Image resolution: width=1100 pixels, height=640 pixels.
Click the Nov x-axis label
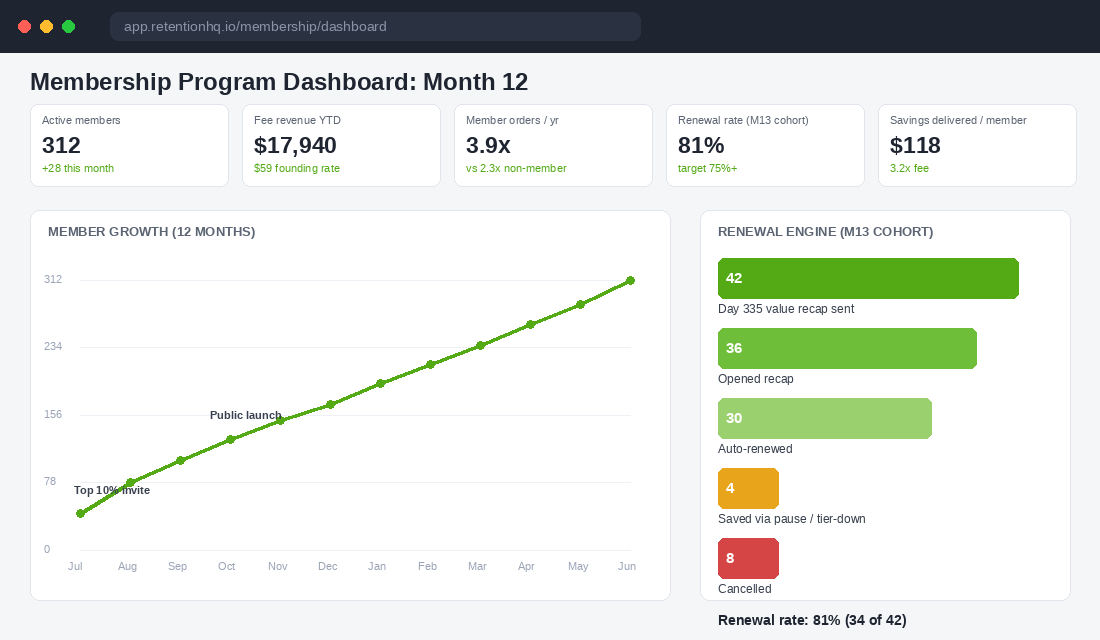tap(278, 566)
